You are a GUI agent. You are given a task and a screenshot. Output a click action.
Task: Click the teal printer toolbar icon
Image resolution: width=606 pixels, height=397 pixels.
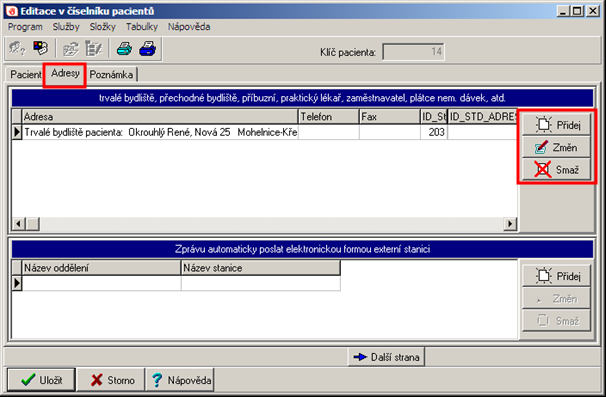tap(124, 49)
